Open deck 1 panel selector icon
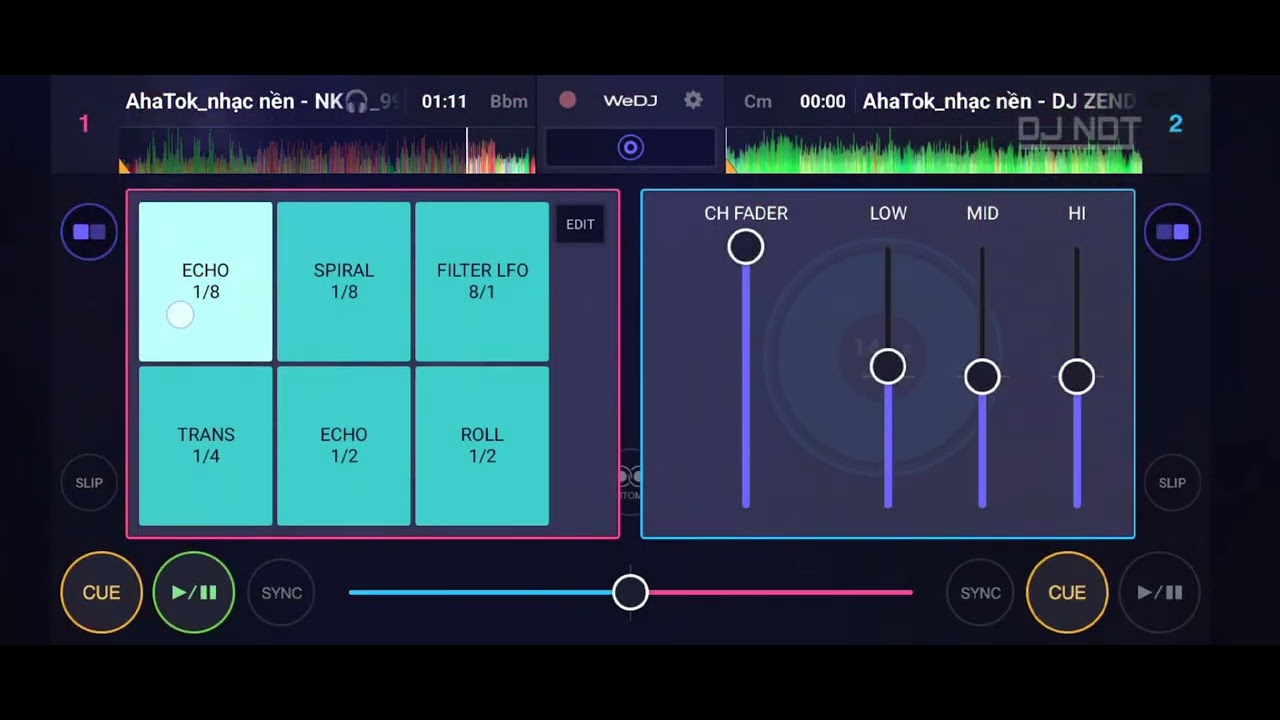This screenshot has width=1280, height=720. click(x=89, y=232)
